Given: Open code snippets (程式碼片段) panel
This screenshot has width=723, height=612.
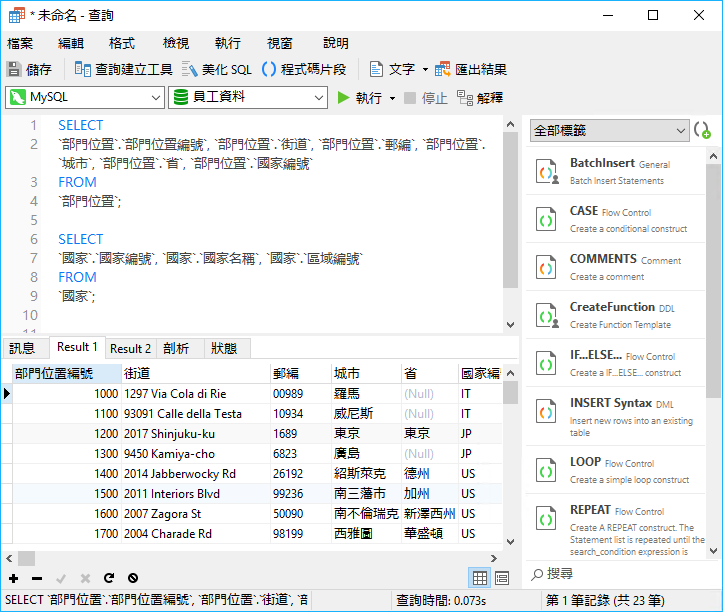Looking at the screenshot, I should (304, 70).
